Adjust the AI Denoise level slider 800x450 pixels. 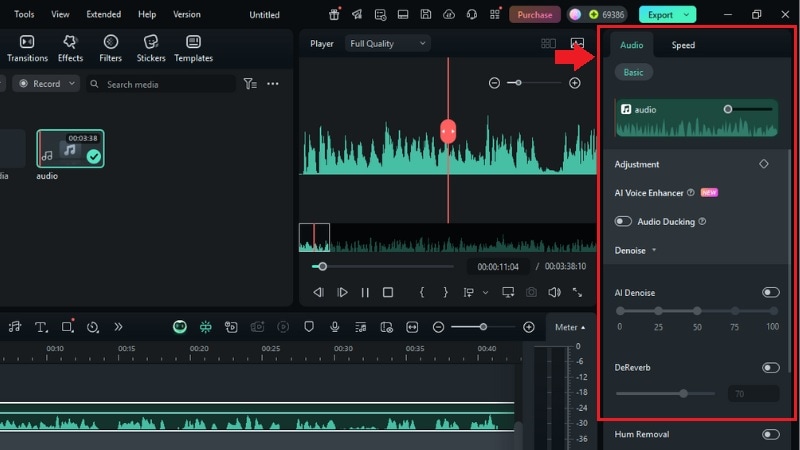[697, 311]
